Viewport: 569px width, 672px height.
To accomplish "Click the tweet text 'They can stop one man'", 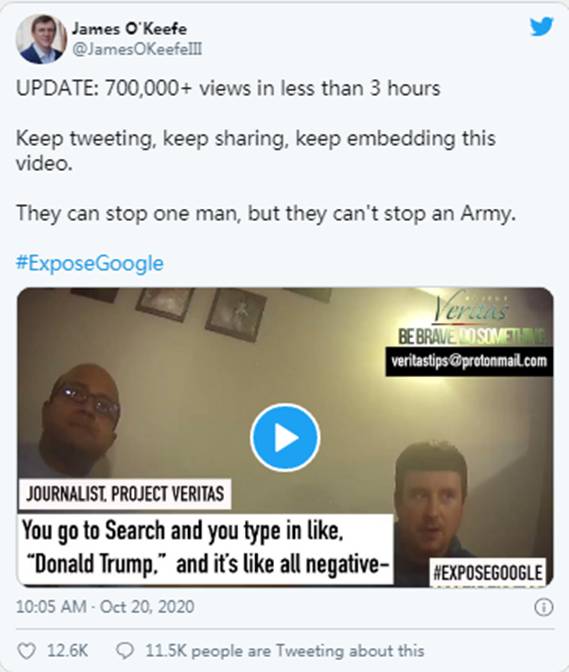I will [266, 213].
